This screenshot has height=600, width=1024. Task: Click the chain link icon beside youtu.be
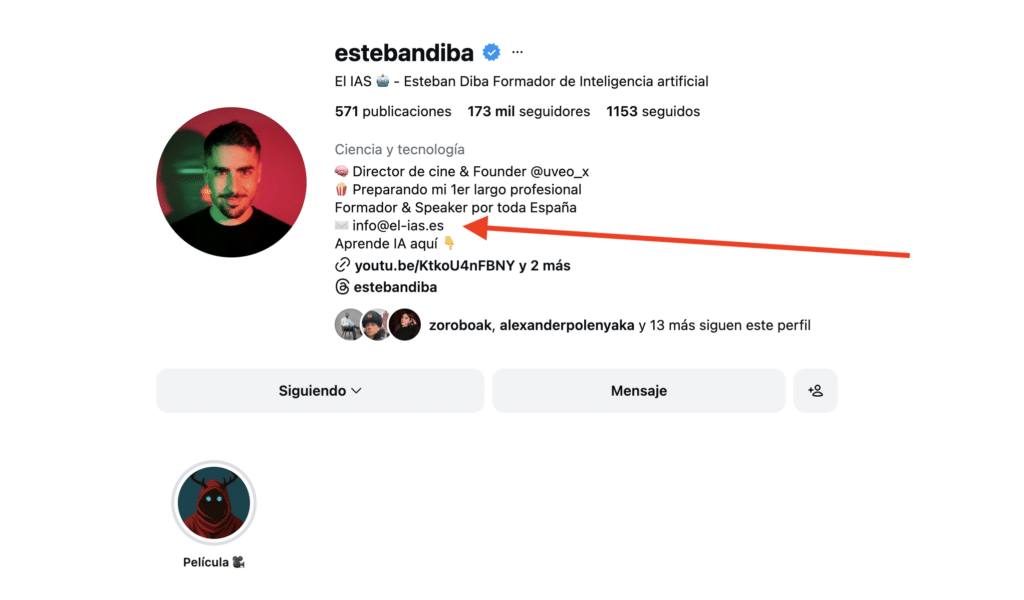click(342, 265)
